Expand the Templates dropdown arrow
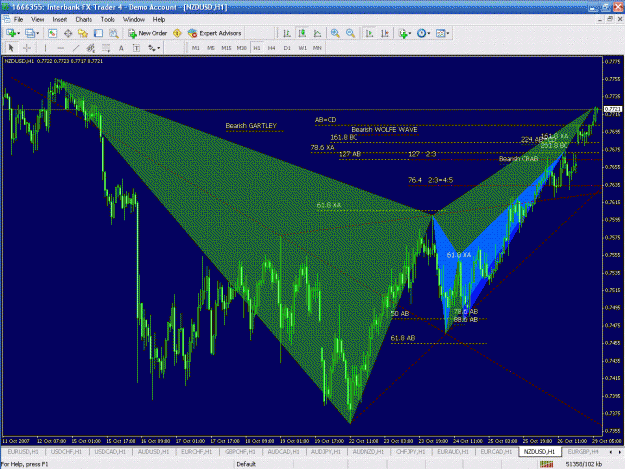625x469 pixels. click(448, 33)
